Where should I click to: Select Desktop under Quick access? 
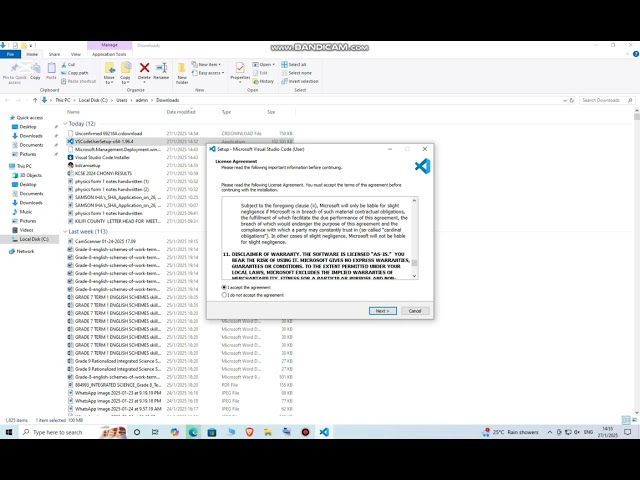[x=28, y=127]
